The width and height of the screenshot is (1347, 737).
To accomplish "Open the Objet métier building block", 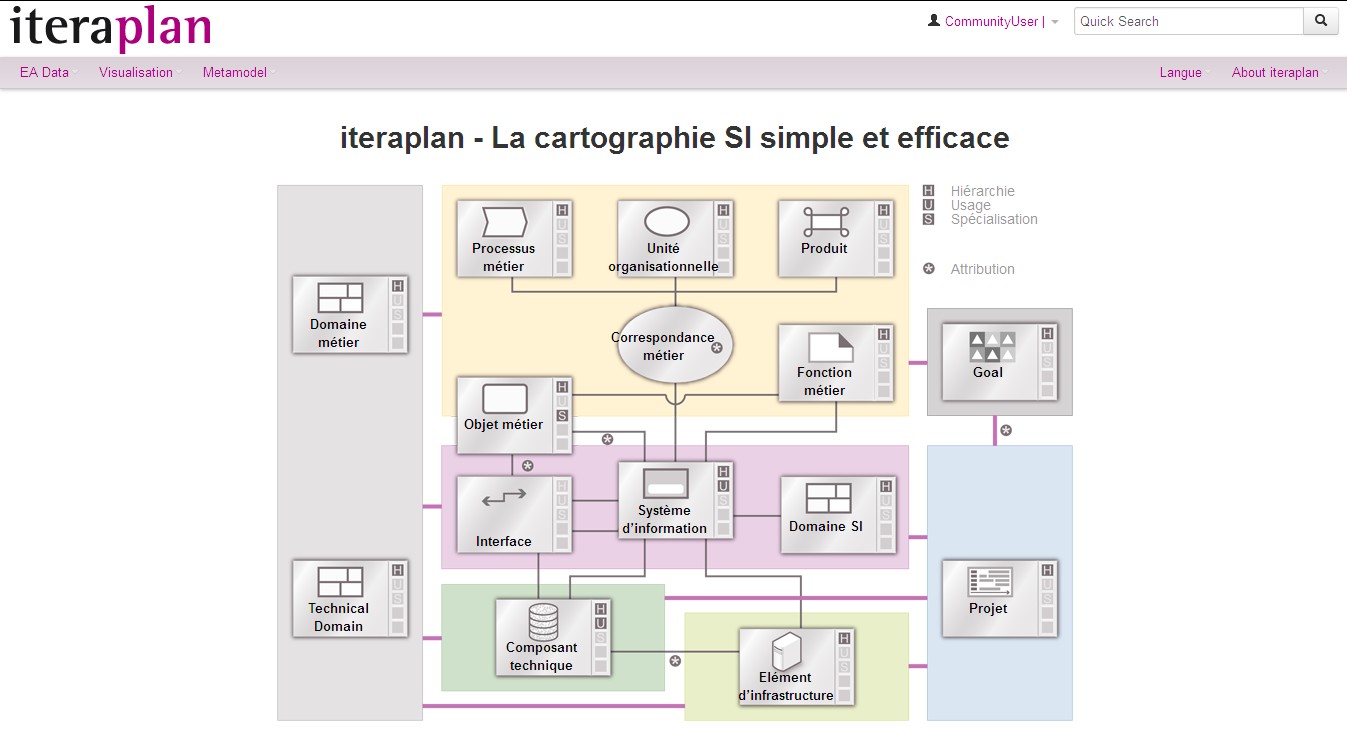I will pyautogui.click(x=514, y=415).
